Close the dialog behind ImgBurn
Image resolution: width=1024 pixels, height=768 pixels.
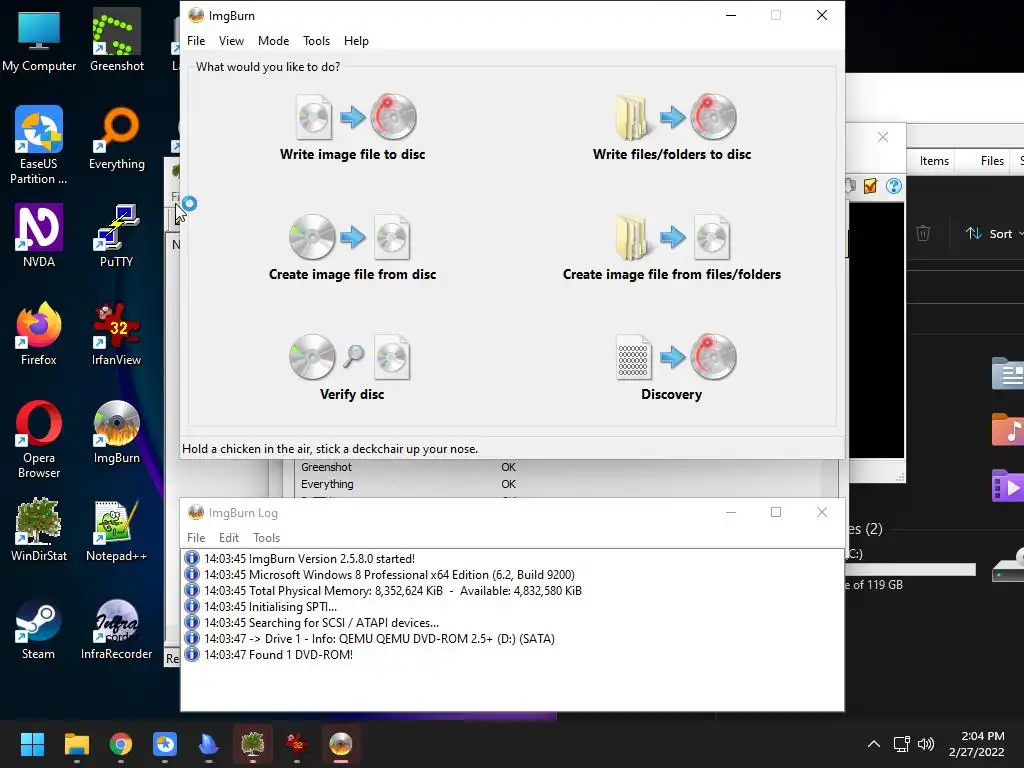point(883,137)
